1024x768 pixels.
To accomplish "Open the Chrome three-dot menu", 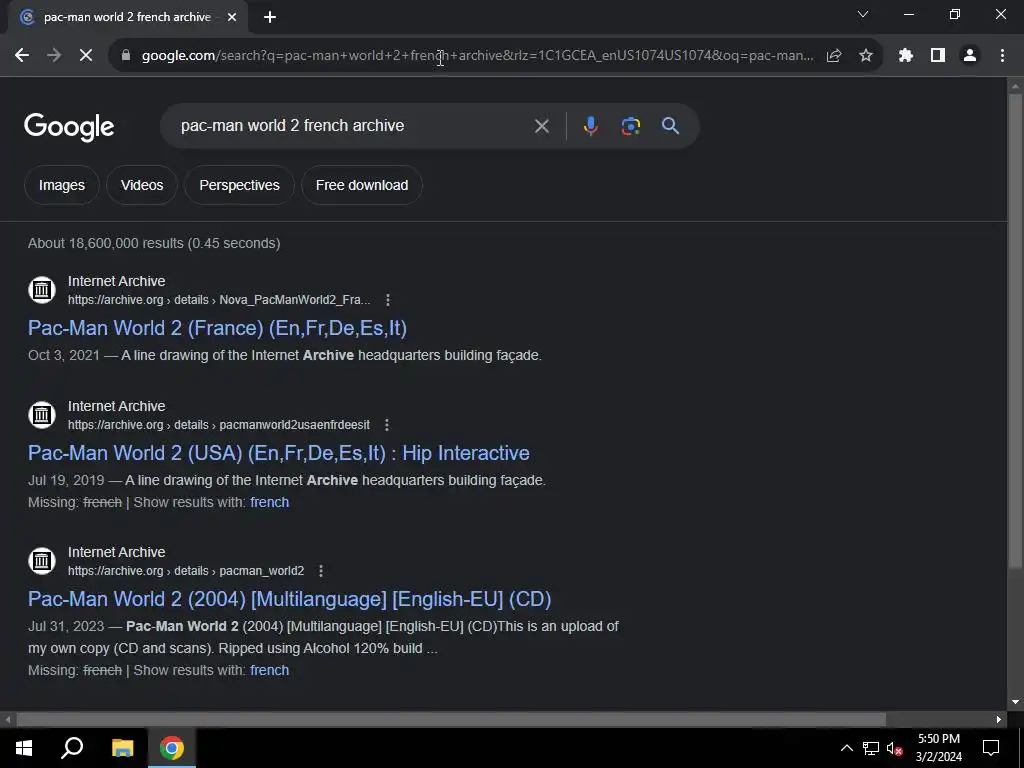I will coord(1002,56).
